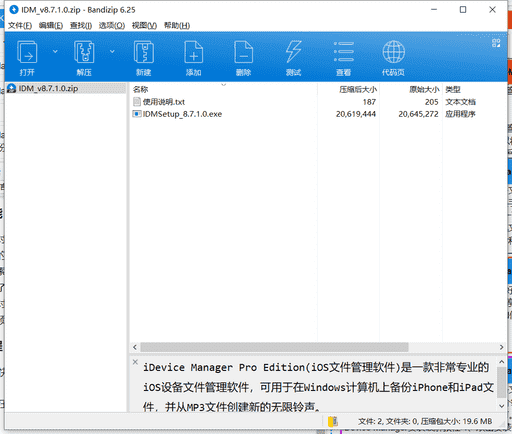Click the column sort indicator chevron above the list
Viewport: 512px width, 434px height.
pyautogui.click(x=224, y=84)
